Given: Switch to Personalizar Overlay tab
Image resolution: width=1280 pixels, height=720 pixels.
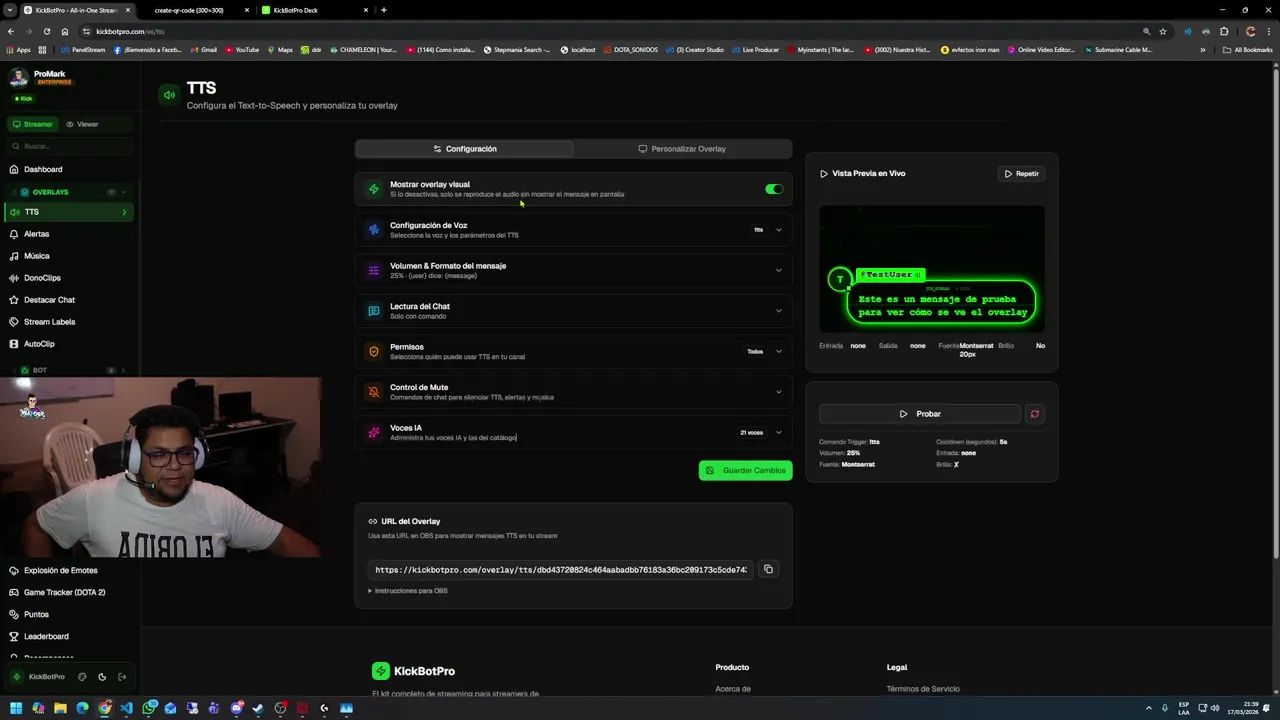Looking at the screenshot, I should pyautogui.click(x=682, y=149).
